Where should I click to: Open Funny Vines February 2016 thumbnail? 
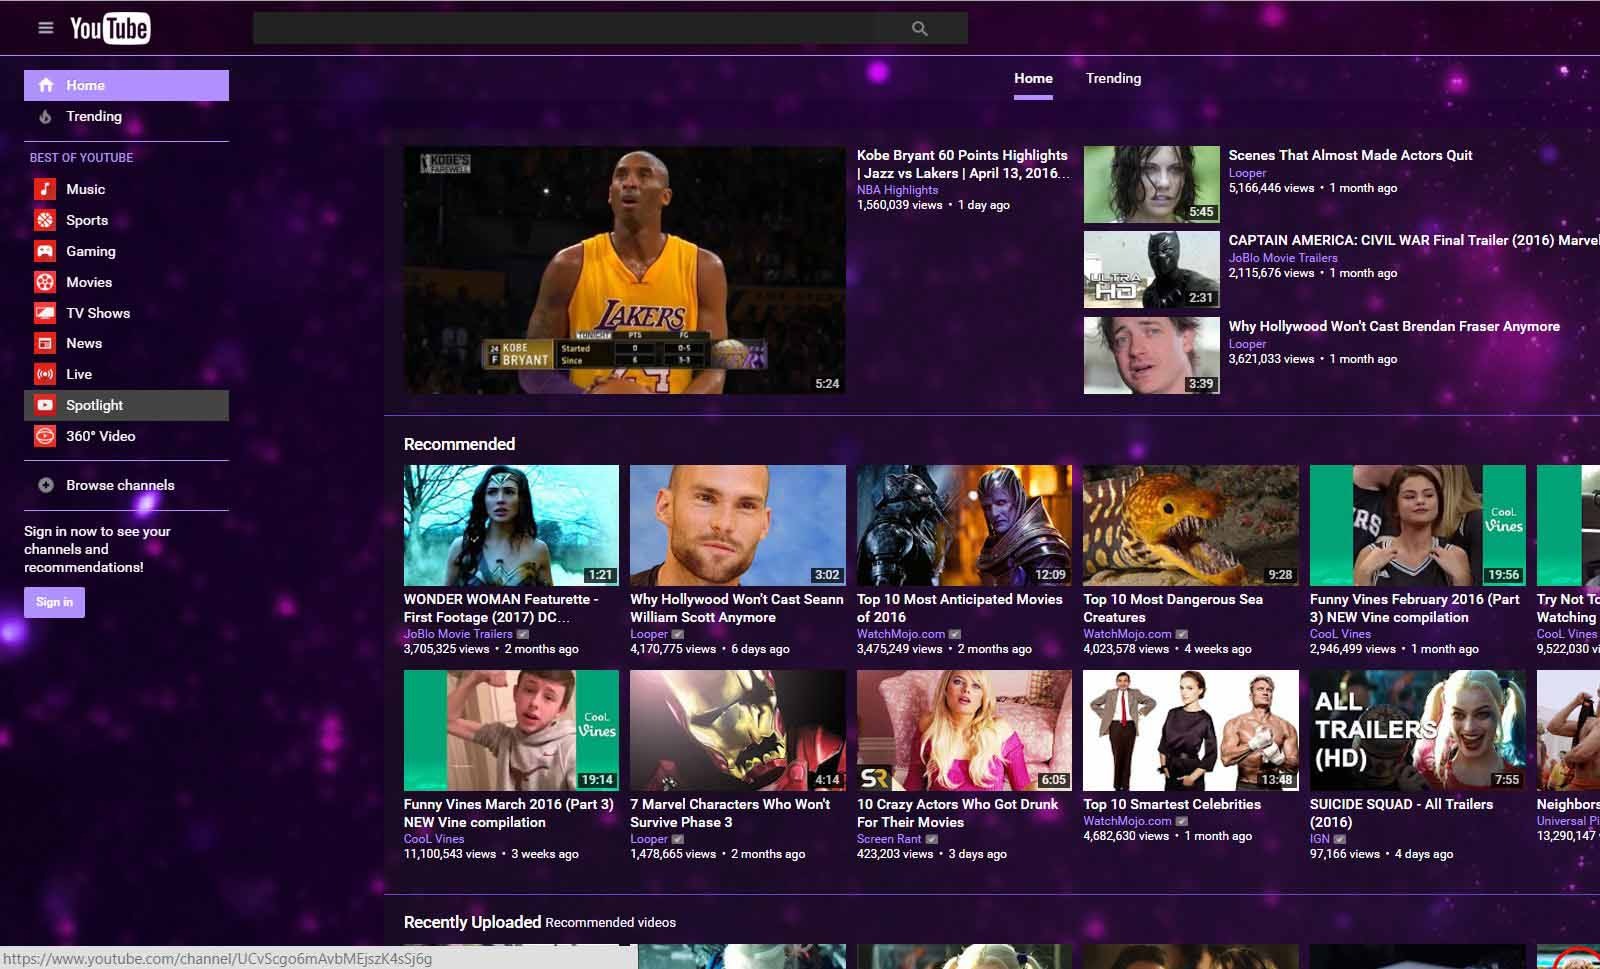click(x=1418, y=525)
